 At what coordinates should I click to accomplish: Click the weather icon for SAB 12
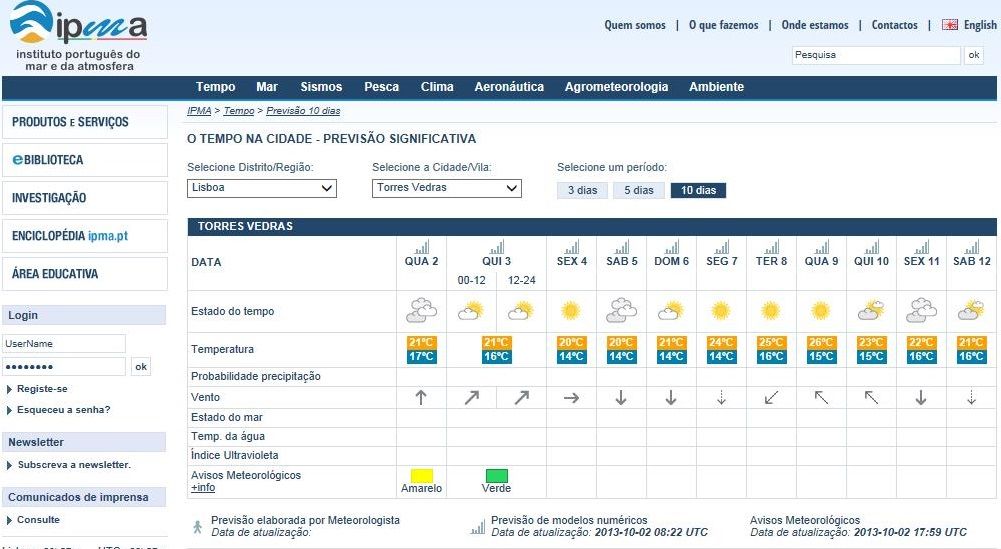tap(971, 310)
